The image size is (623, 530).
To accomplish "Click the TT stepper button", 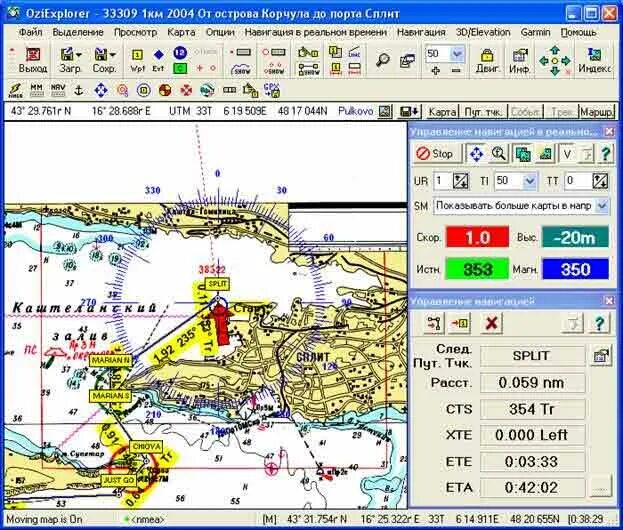I will pos(600,181).
